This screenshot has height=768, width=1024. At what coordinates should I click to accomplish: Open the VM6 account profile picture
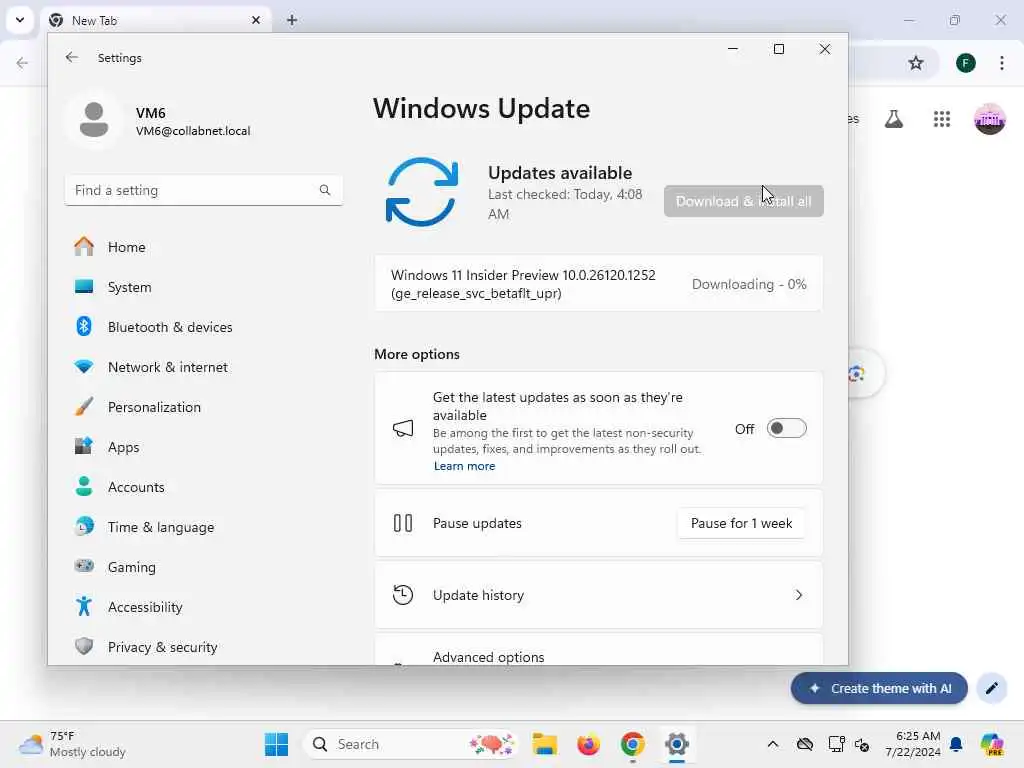(94, 120)
